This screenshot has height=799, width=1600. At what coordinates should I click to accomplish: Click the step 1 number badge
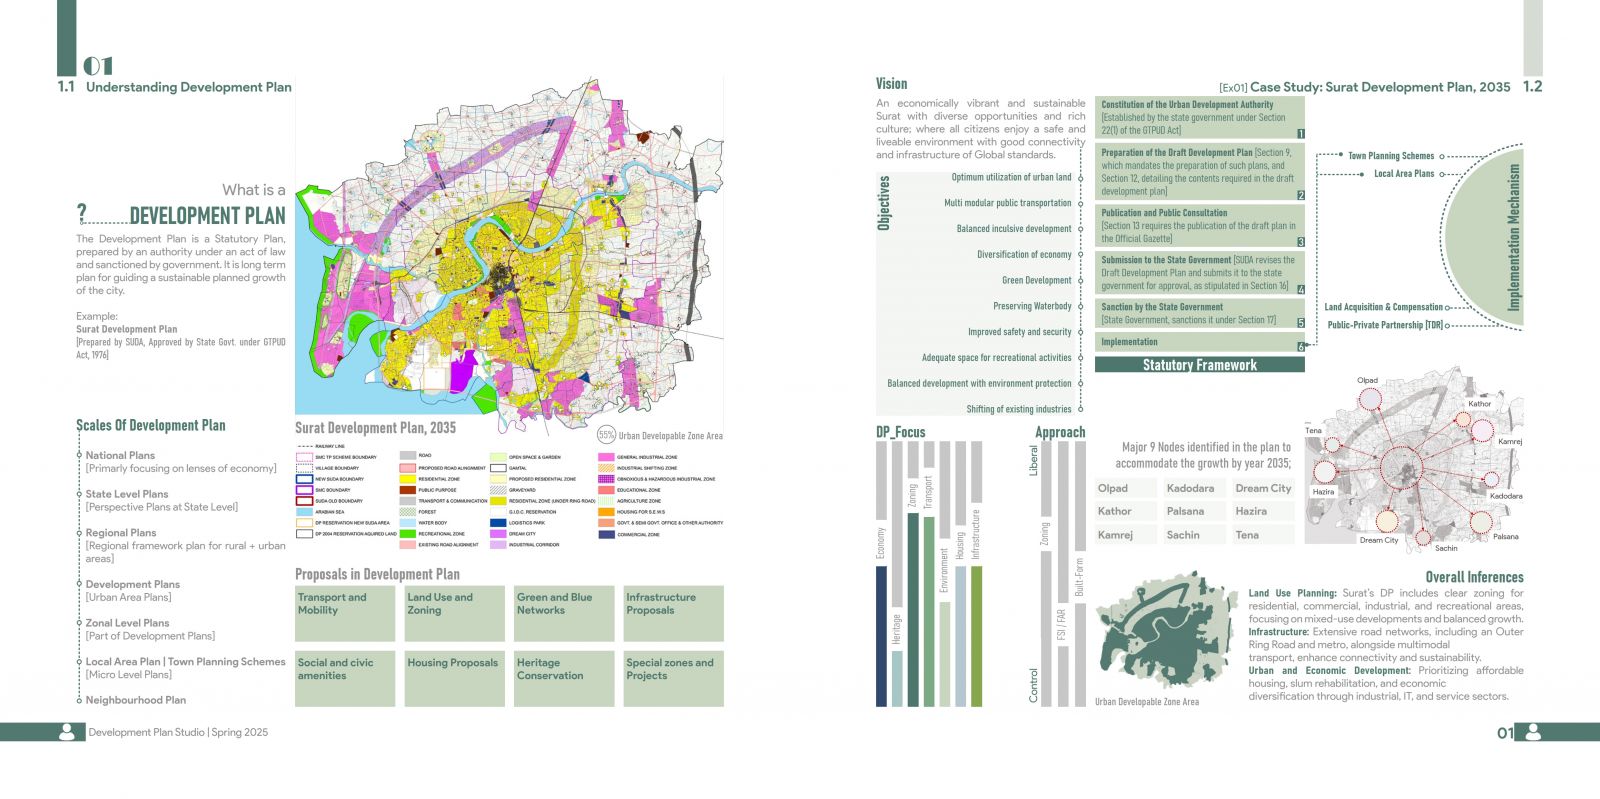pos(1300,133)
